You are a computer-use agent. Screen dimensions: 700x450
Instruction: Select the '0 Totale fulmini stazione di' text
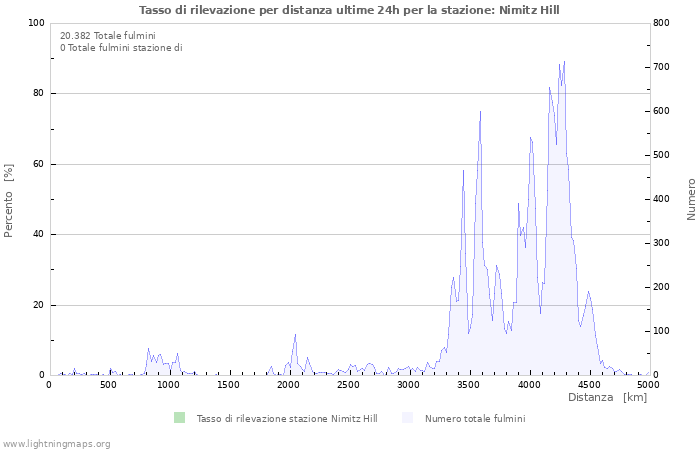(x=121, y=48)
